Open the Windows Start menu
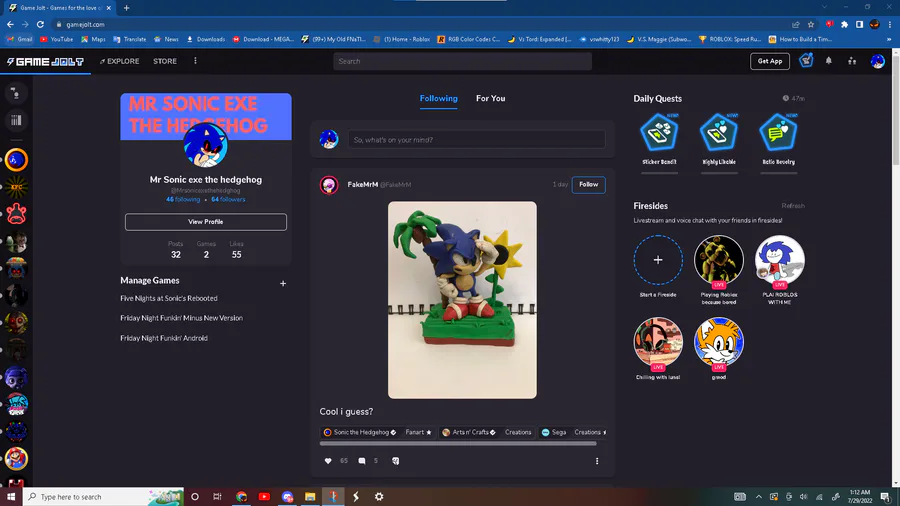This screenshot has width=900, height=506. [11, 497]
